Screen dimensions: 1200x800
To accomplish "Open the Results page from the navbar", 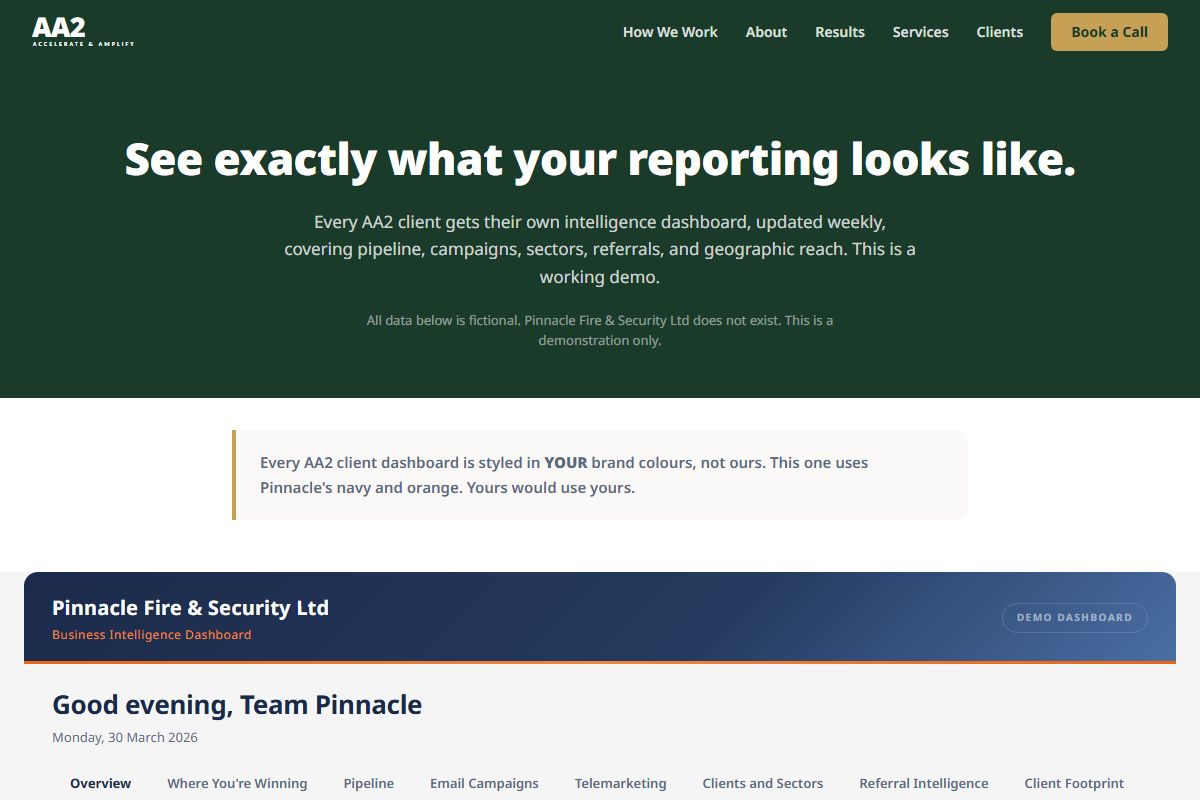I will coord(840,31).
